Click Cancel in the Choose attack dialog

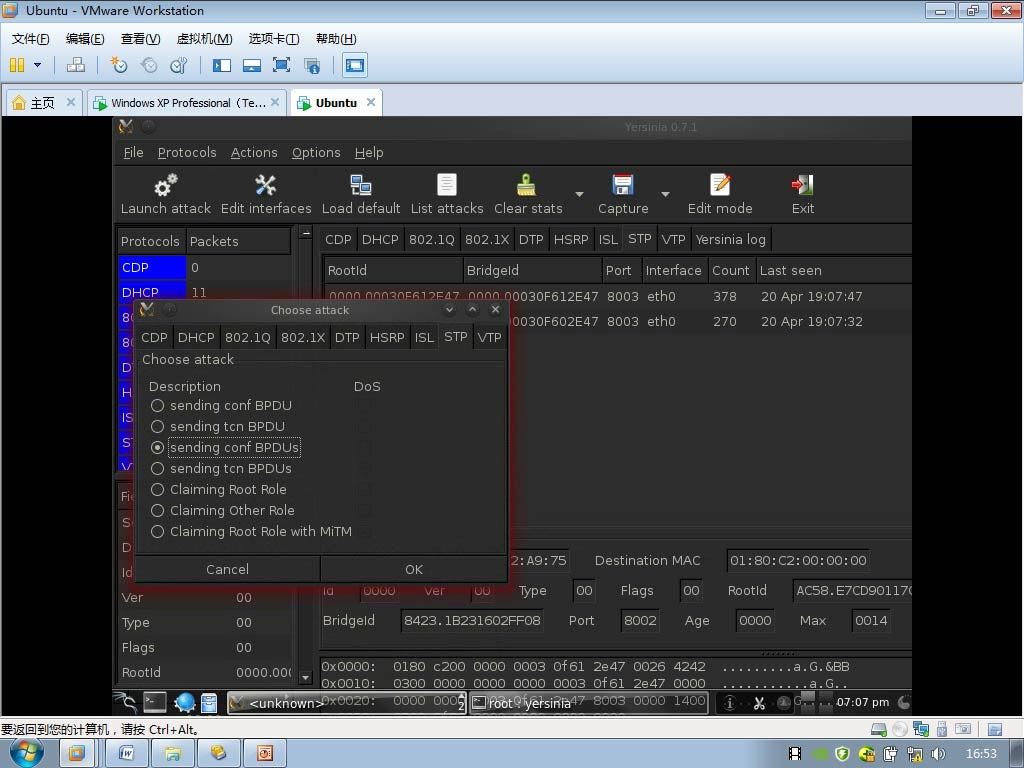pos(227,569)
